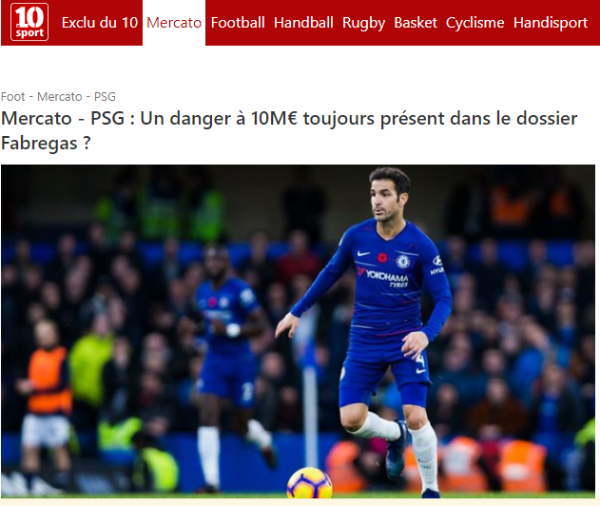
Task: Select the Mercato tab
Action: (x=174, y=23)
